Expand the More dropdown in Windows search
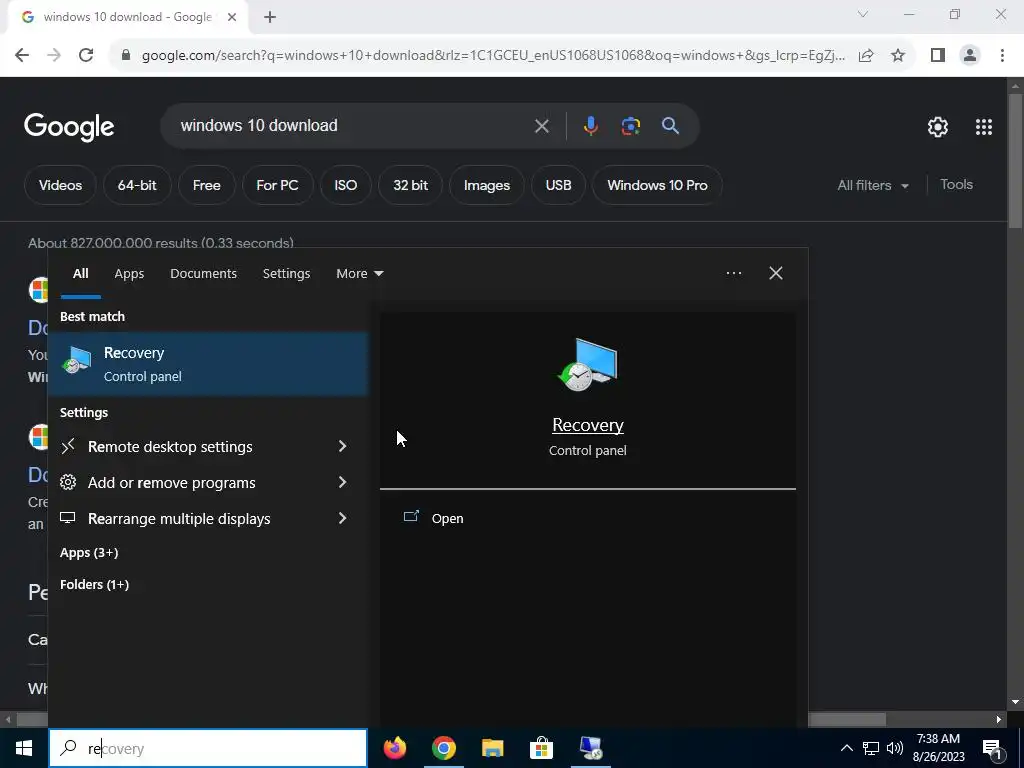The height and width of the screenshot is (768, 1024). [360, 274]
